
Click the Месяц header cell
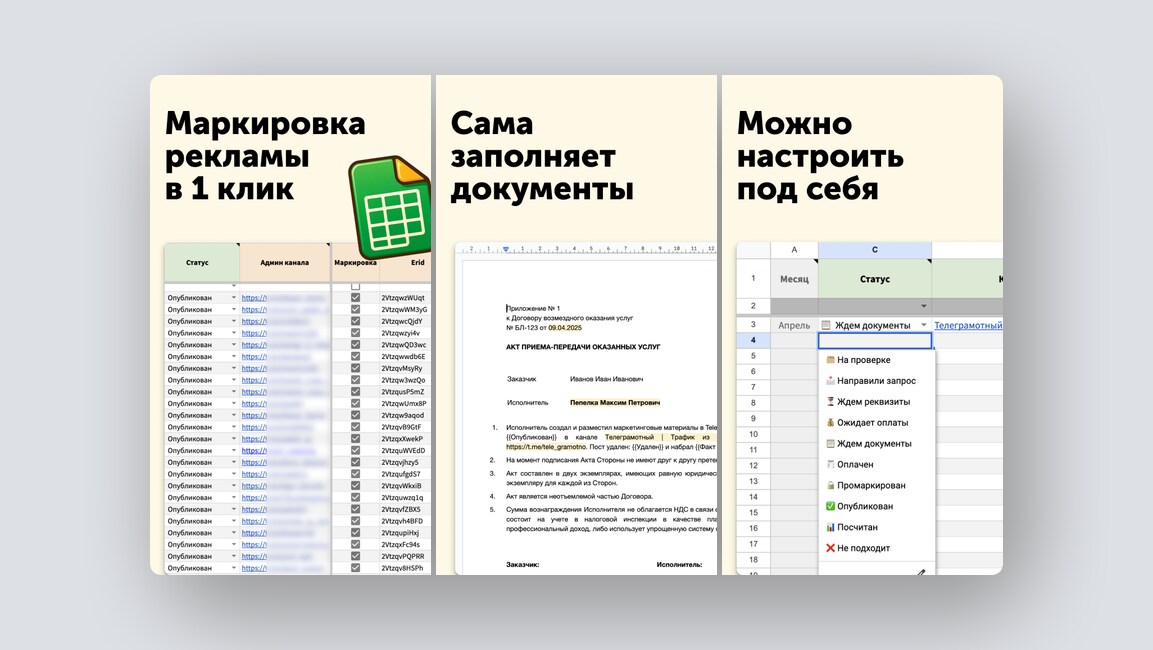[794, 279]
